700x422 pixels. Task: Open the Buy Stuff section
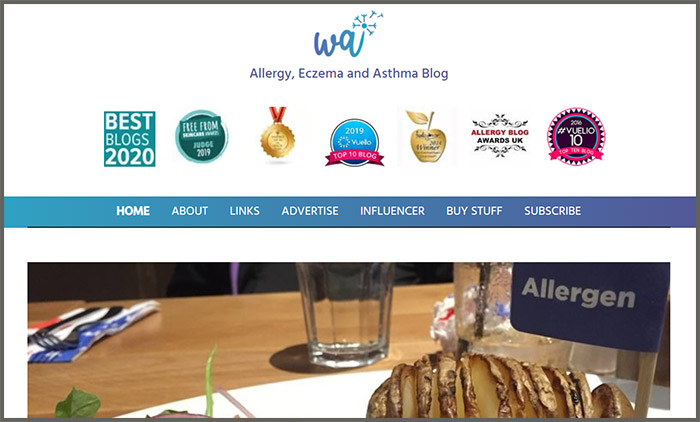tap(474, 211)
